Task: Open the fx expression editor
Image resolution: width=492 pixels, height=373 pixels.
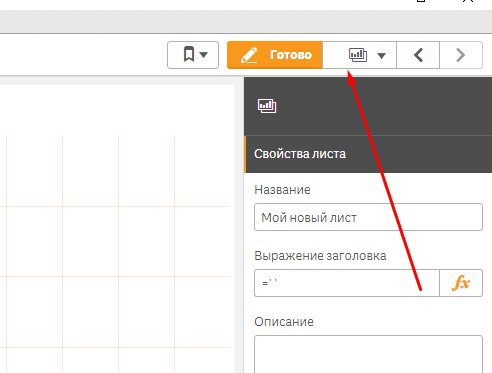Action: [x=461, y=283]
